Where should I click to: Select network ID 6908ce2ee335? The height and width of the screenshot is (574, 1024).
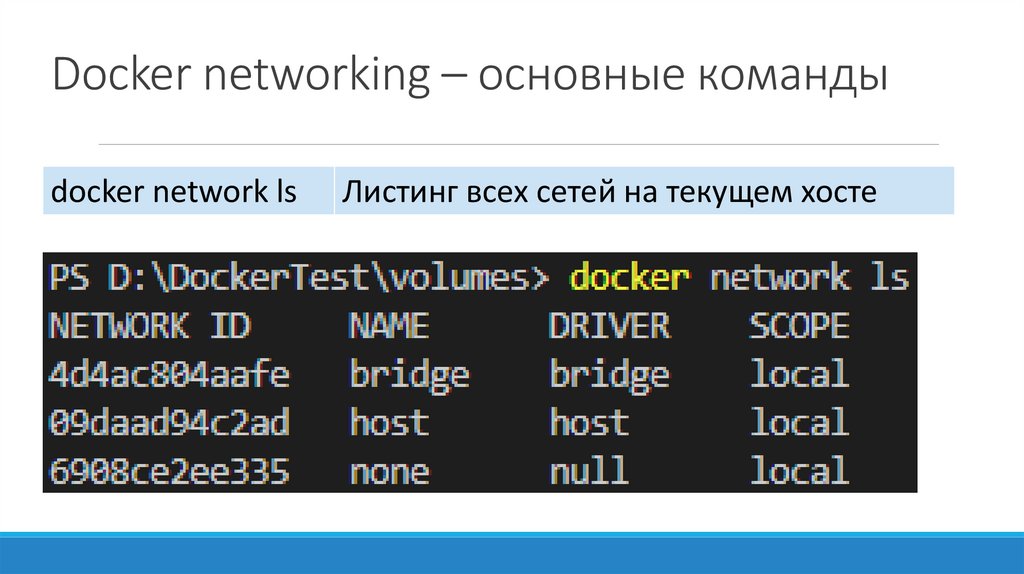click(x=169, y=470)
